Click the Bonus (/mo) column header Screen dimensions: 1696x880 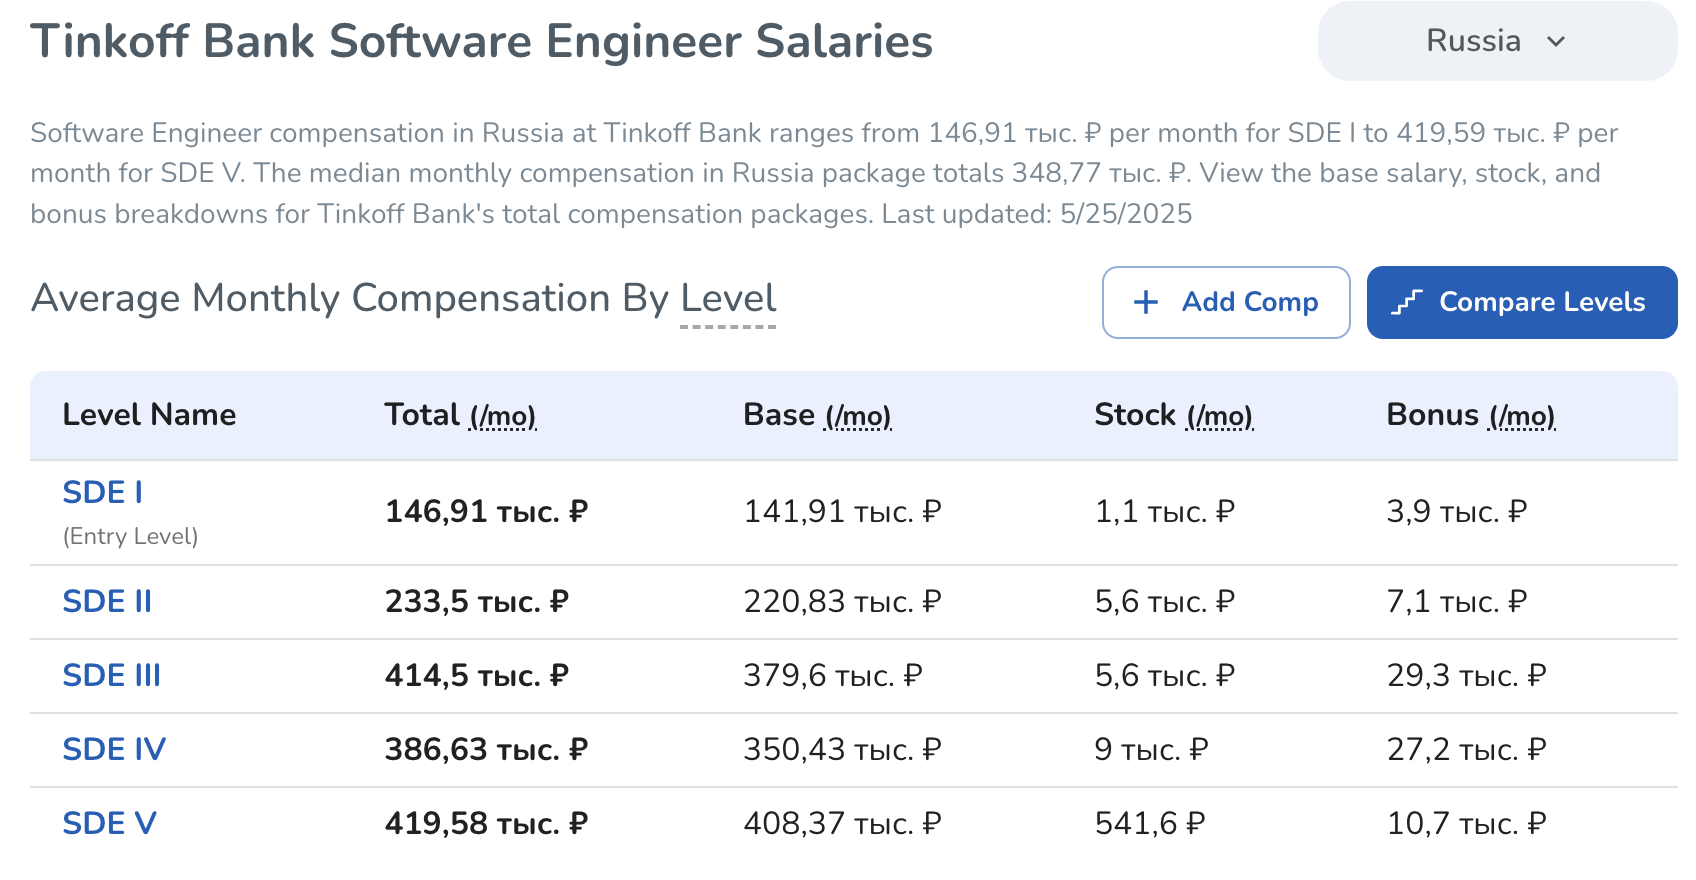coord(1470,415)
